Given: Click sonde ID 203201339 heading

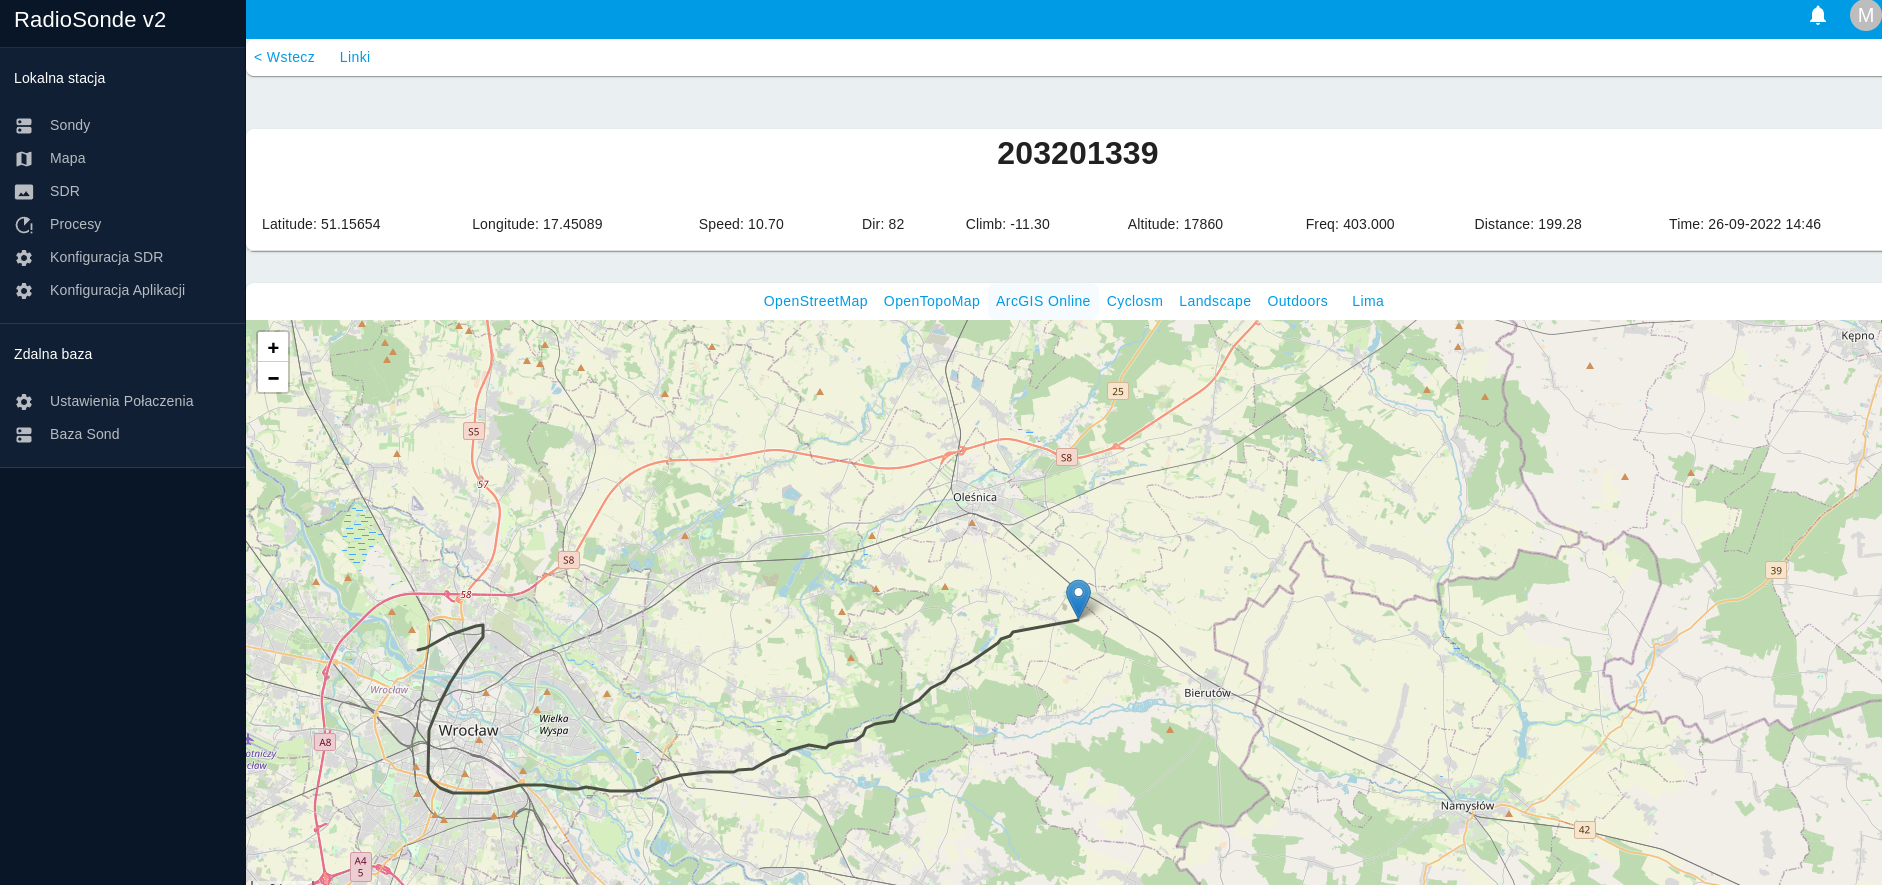Looking at the screenshot, I should [x=1077, y=153].
